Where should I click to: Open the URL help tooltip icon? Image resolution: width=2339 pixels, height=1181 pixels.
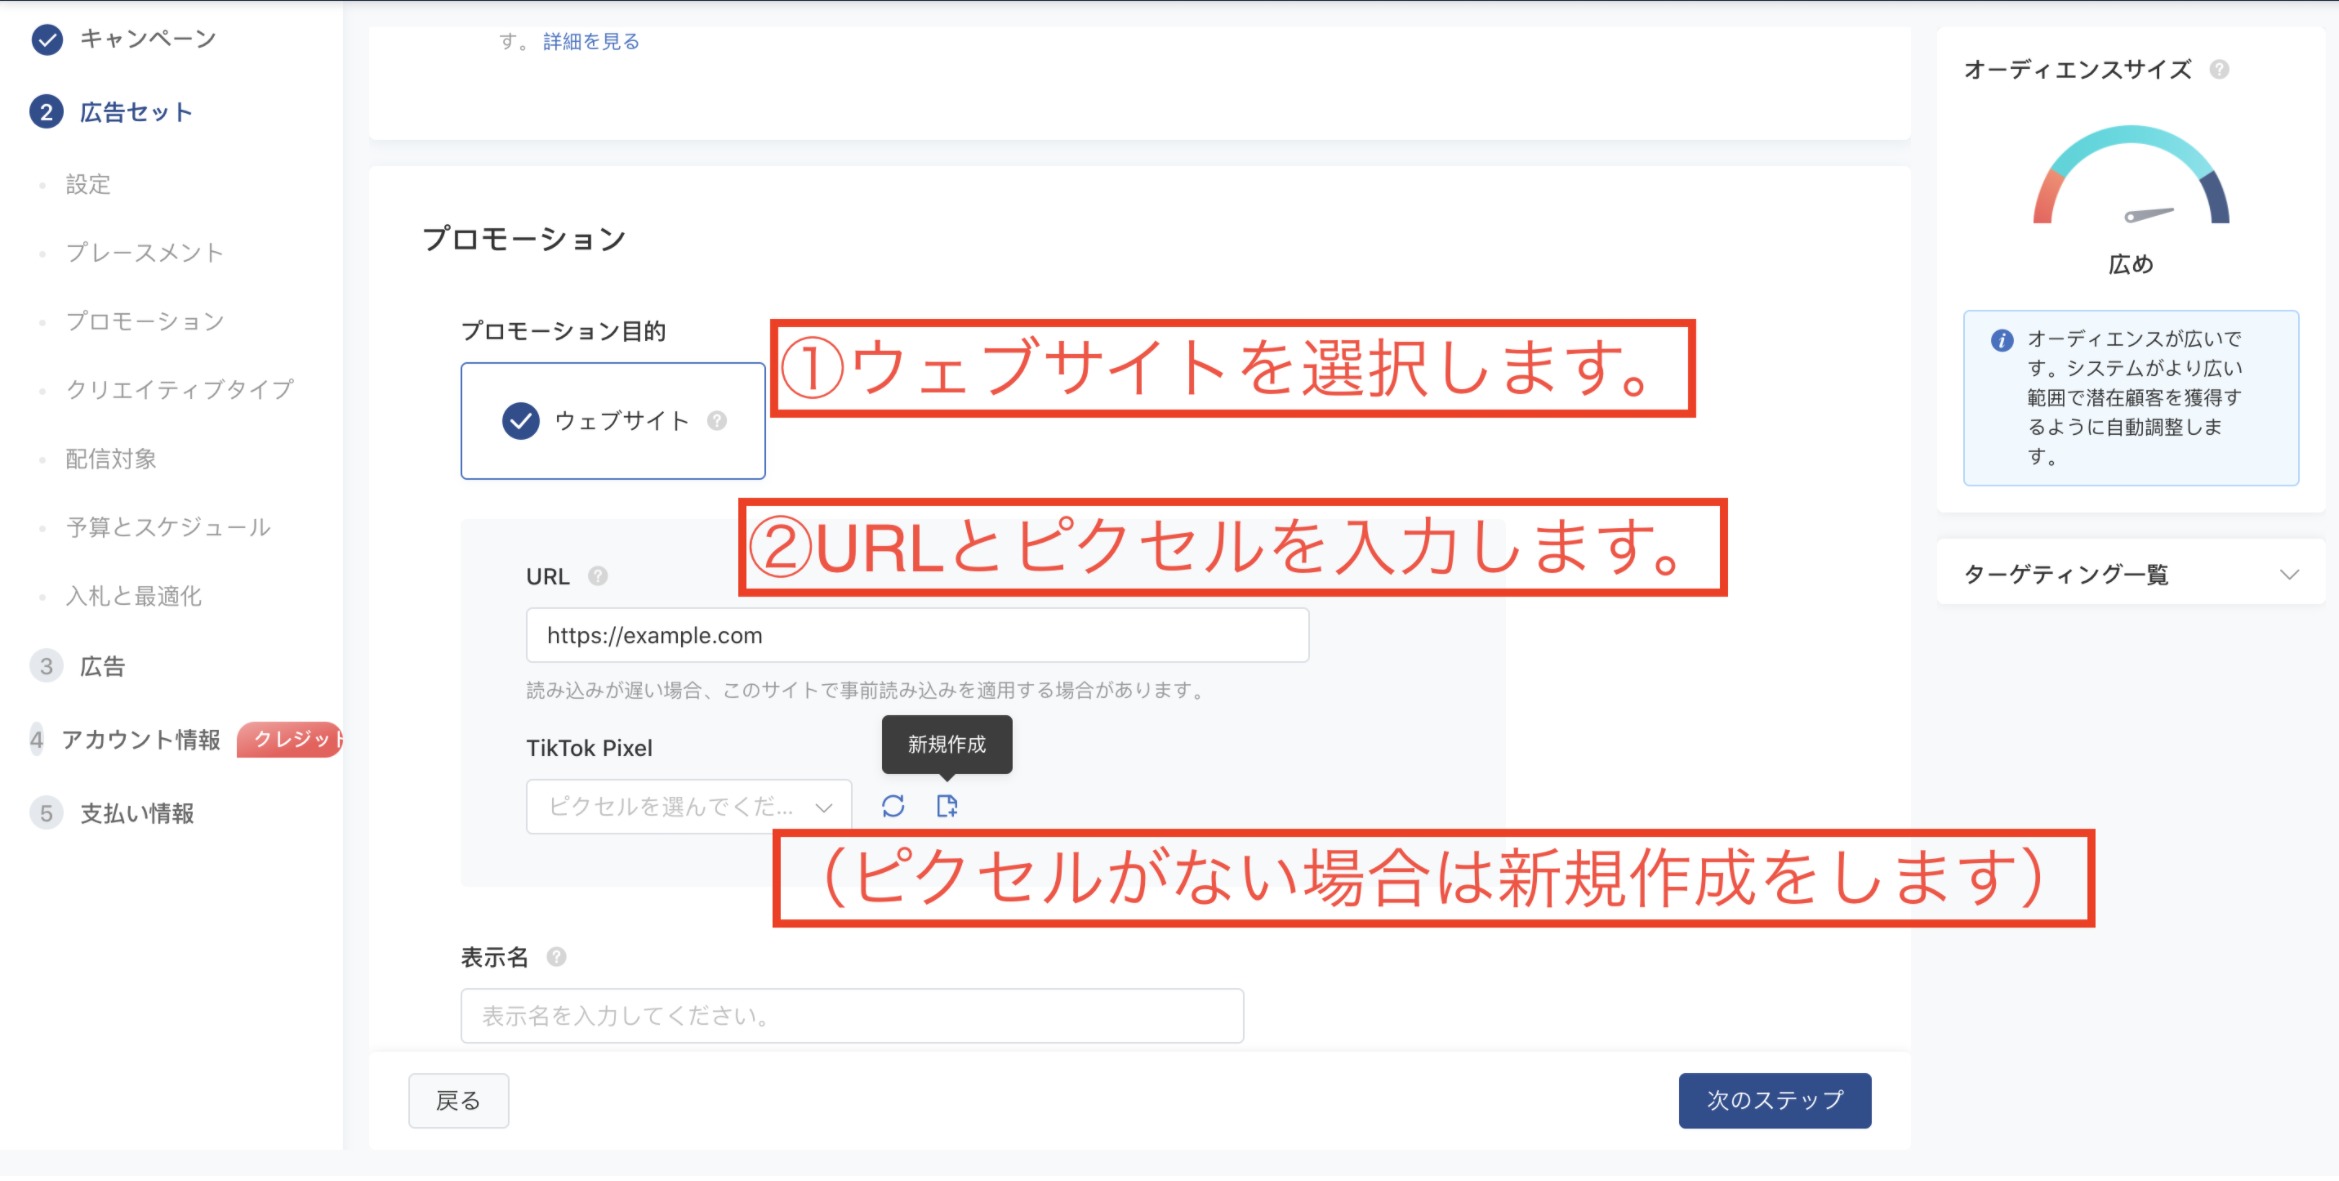pyautogui.click(x=597, y=575)
